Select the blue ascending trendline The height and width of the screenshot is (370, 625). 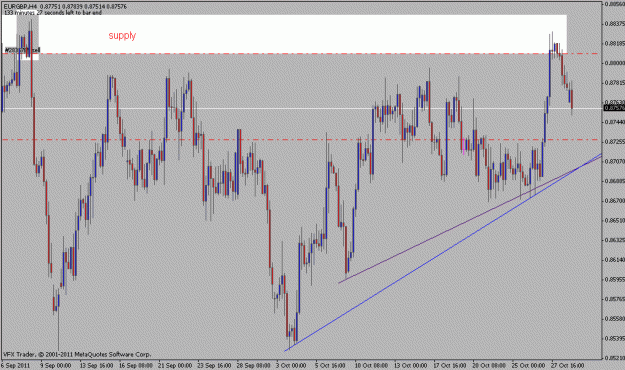443,252
